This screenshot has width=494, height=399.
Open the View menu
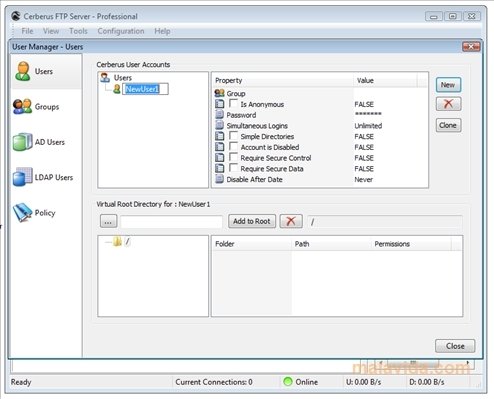(51, 31)
